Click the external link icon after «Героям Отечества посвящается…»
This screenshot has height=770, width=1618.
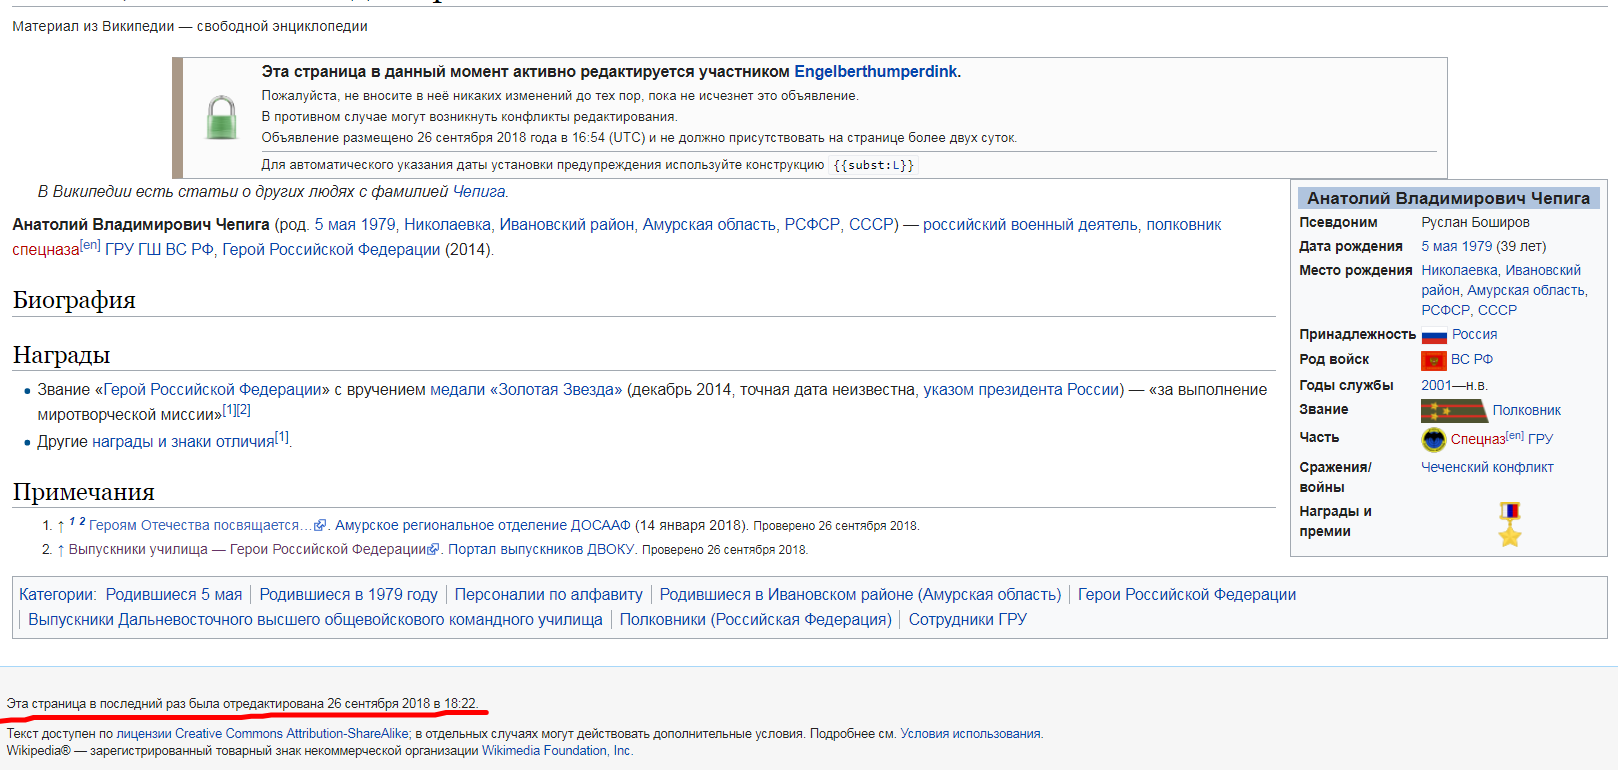pos(320,526)
